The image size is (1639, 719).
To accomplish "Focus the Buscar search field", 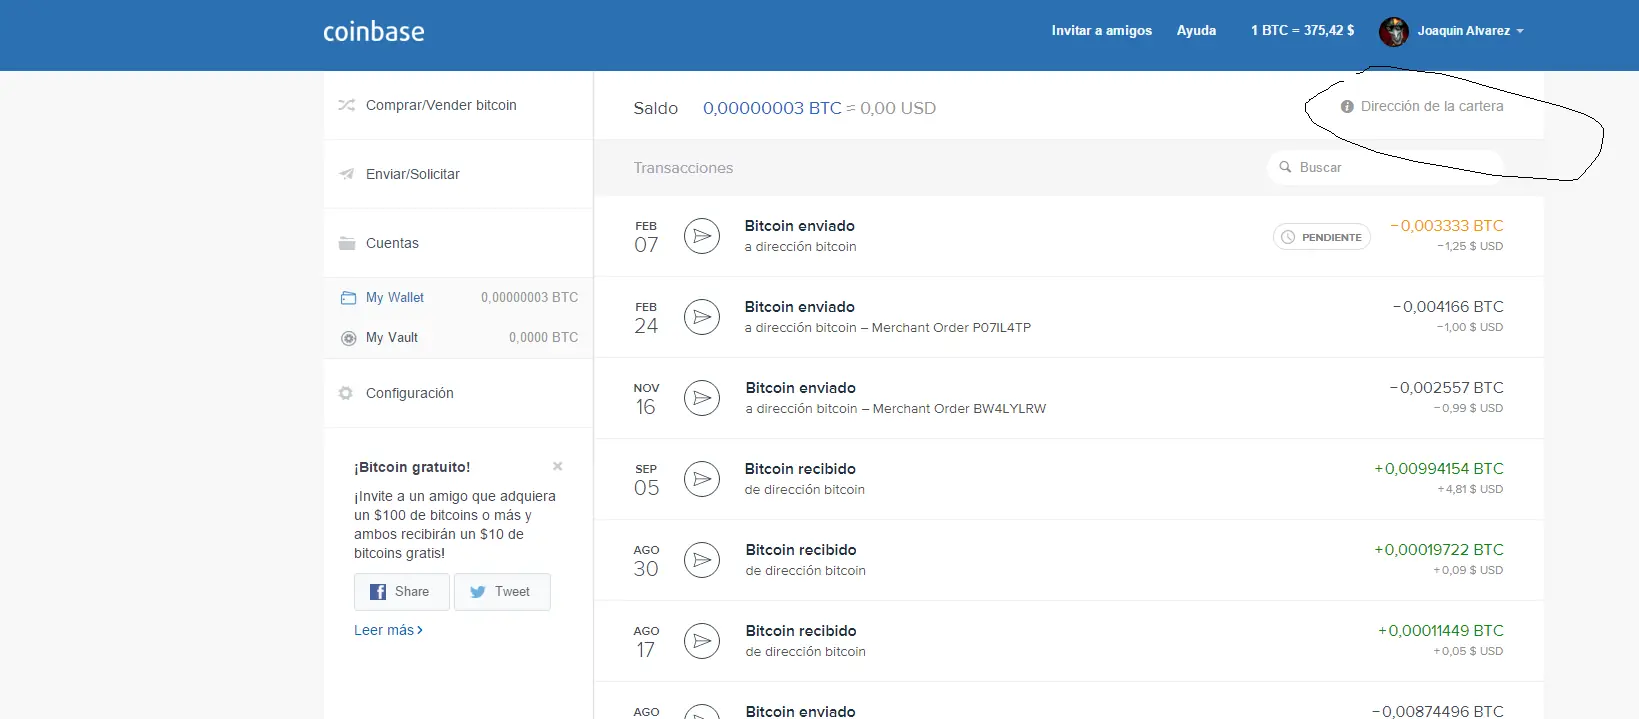I will (1385, 167).
